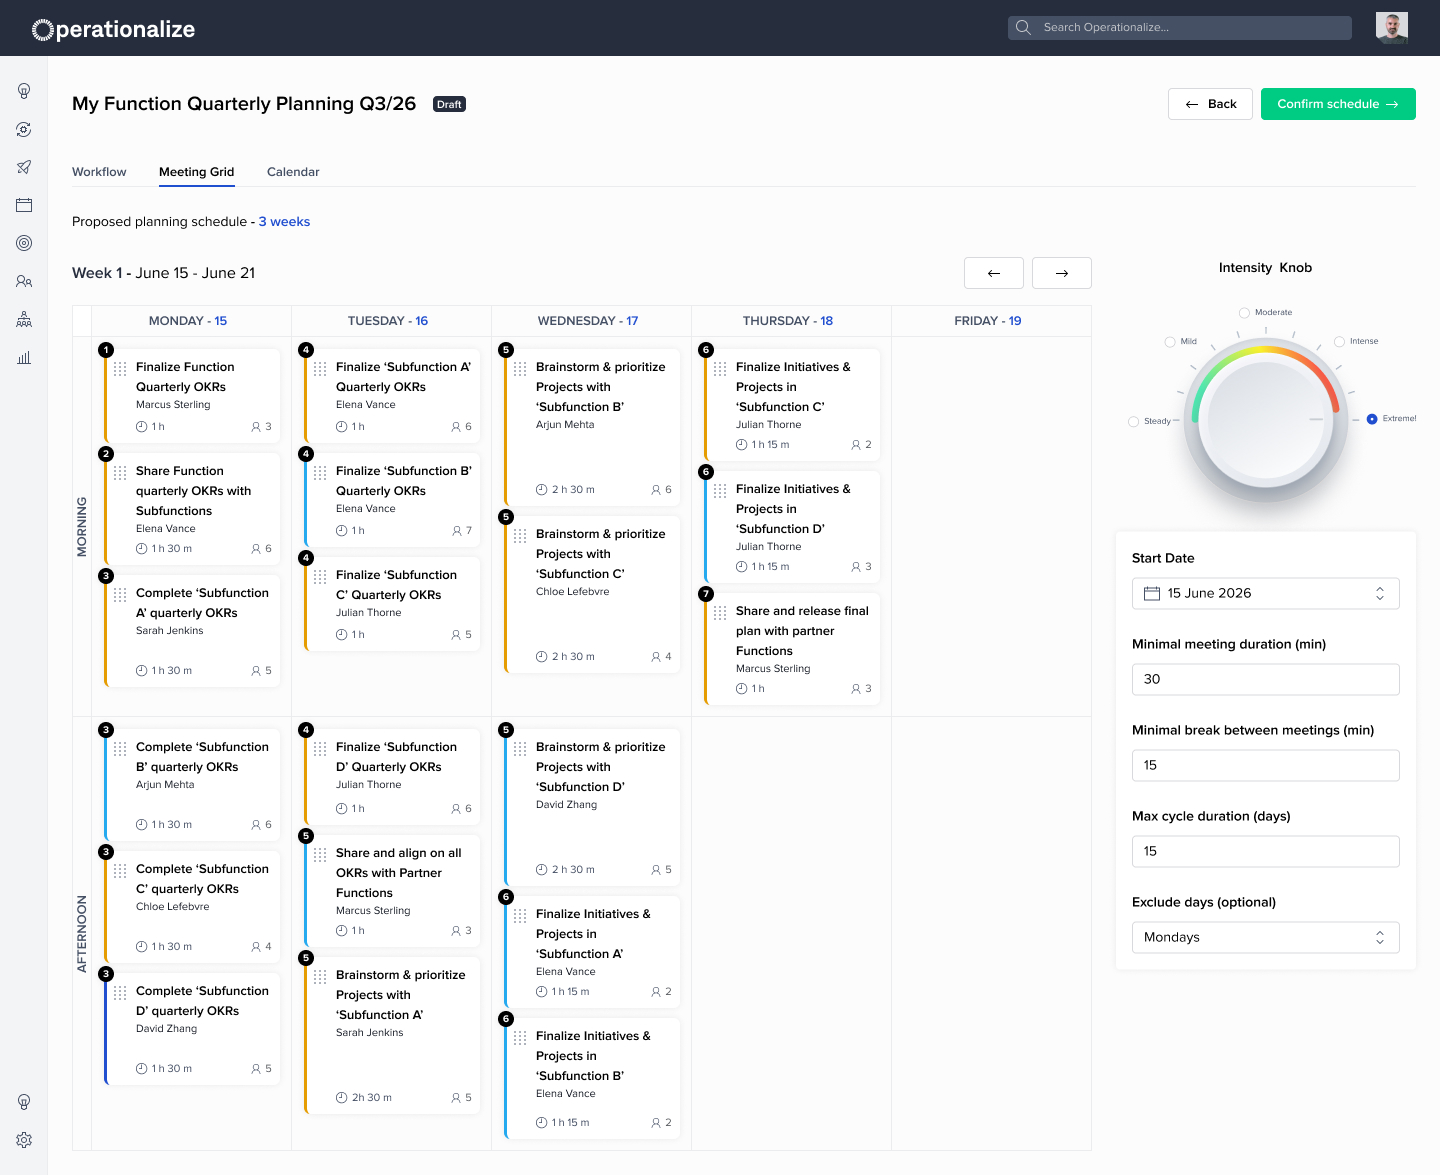Screen dimensions: 1440x1175
Task: Grab drag handle of Complete 'Subfunction D' quarterly OKRs
Action: (x=120, y=993)
